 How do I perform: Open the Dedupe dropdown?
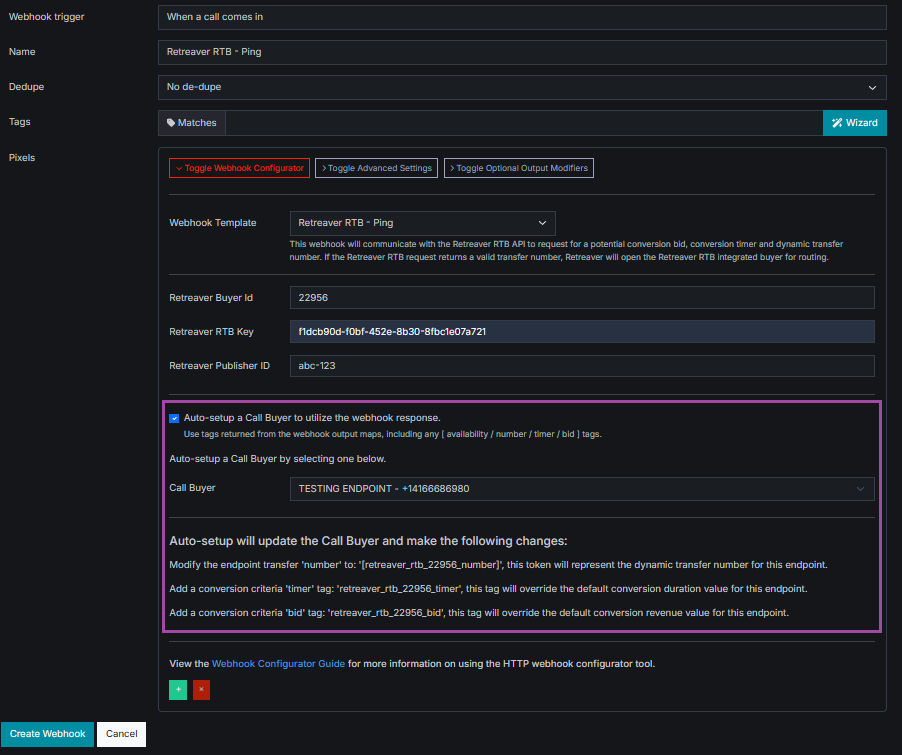pos(522,88)
